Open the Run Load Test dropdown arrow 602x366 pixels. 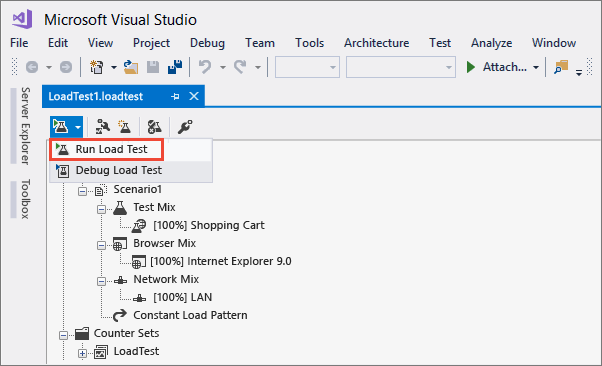pyautogui.click(x=78, y=127)
